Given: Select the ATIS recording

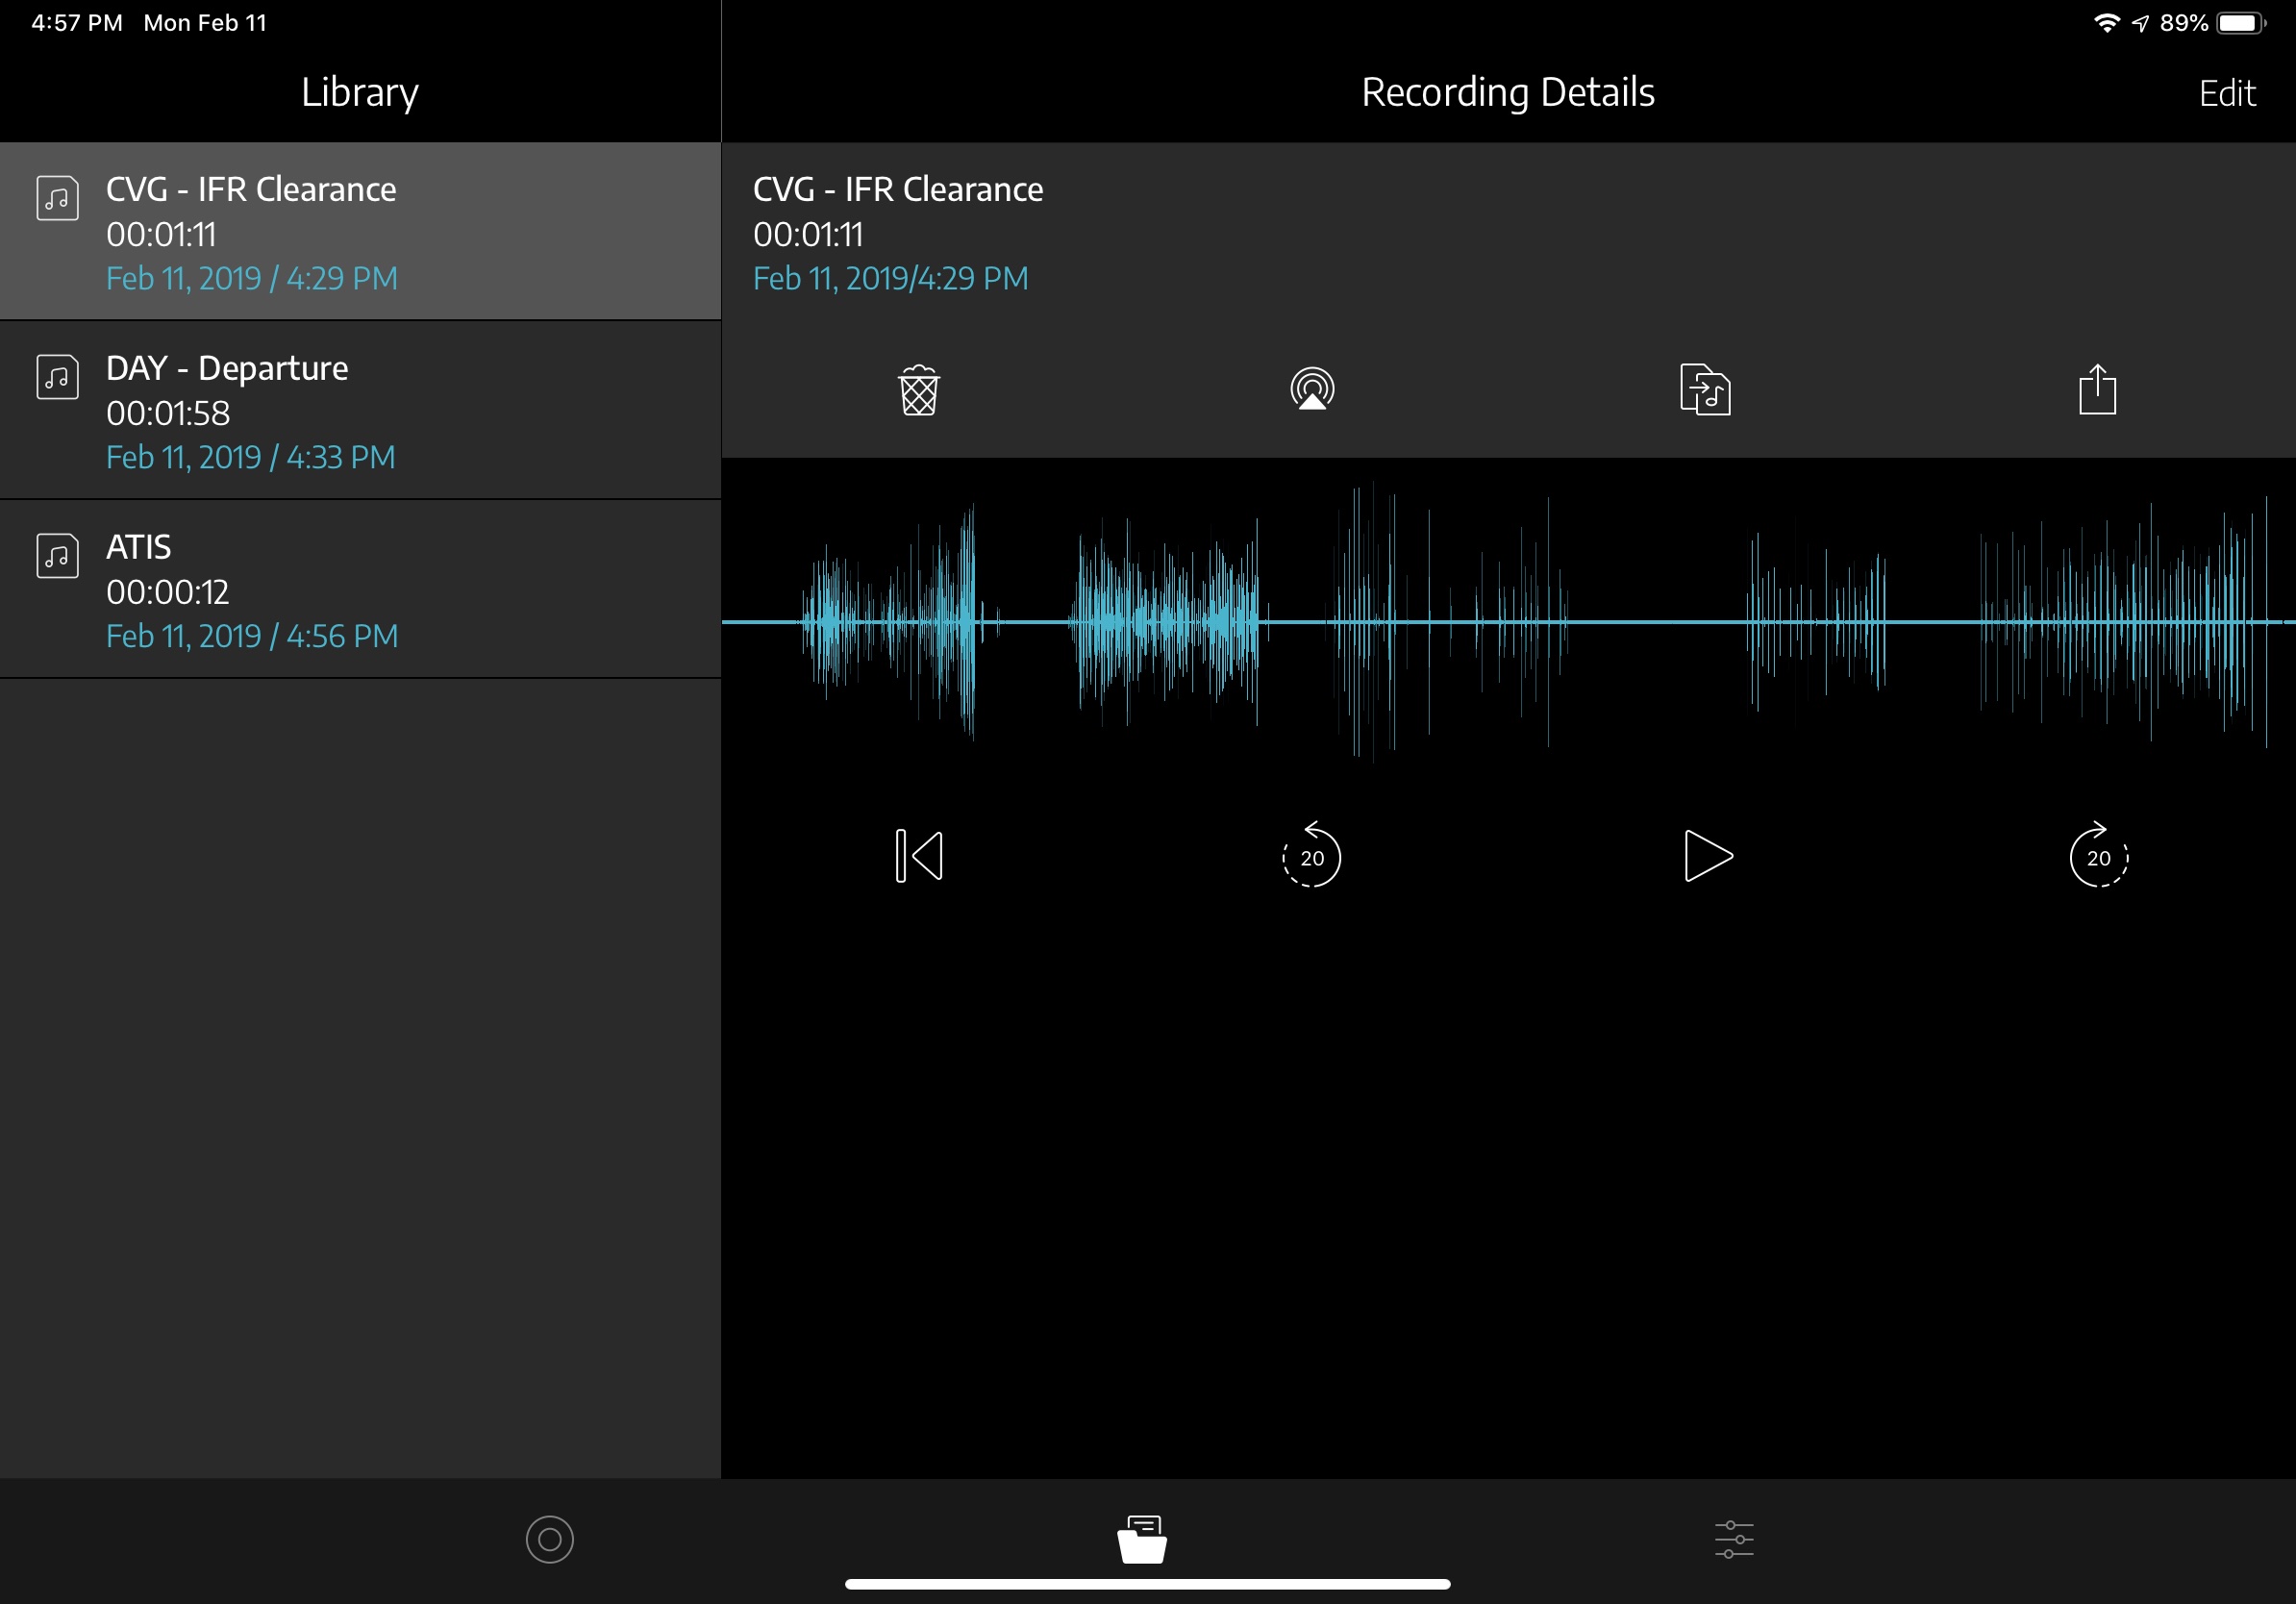Looking at the screenshot, I should pos(360,590).
